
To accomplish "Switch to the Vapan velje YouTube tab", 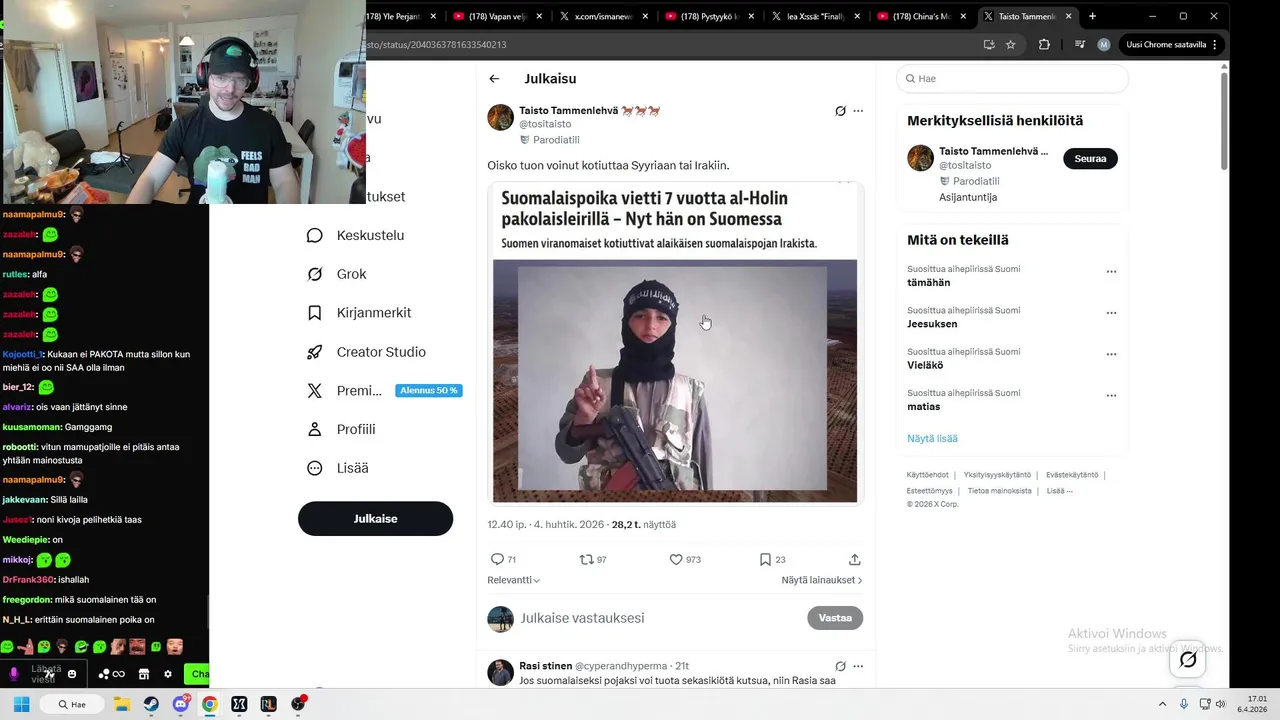I will point(498,16).
